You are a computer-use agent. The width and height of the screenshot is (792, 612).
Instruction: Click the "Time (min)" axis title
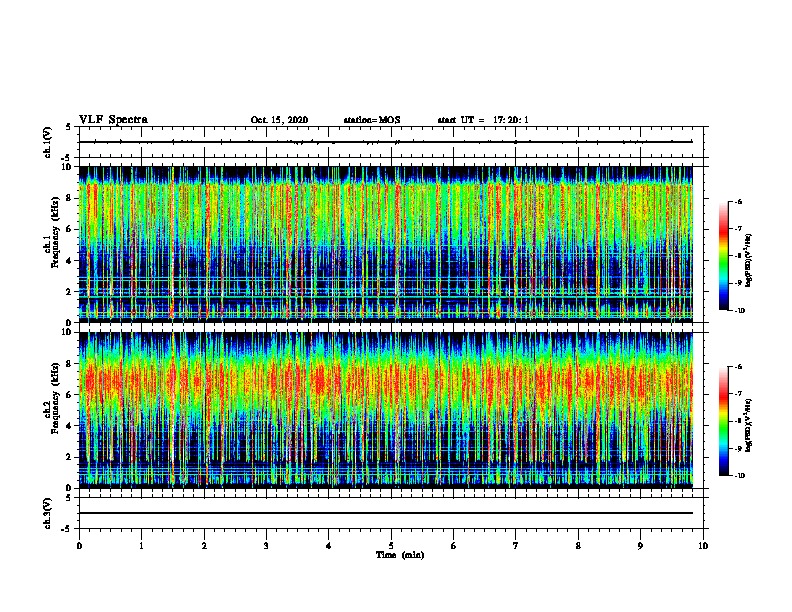[400, 555]
